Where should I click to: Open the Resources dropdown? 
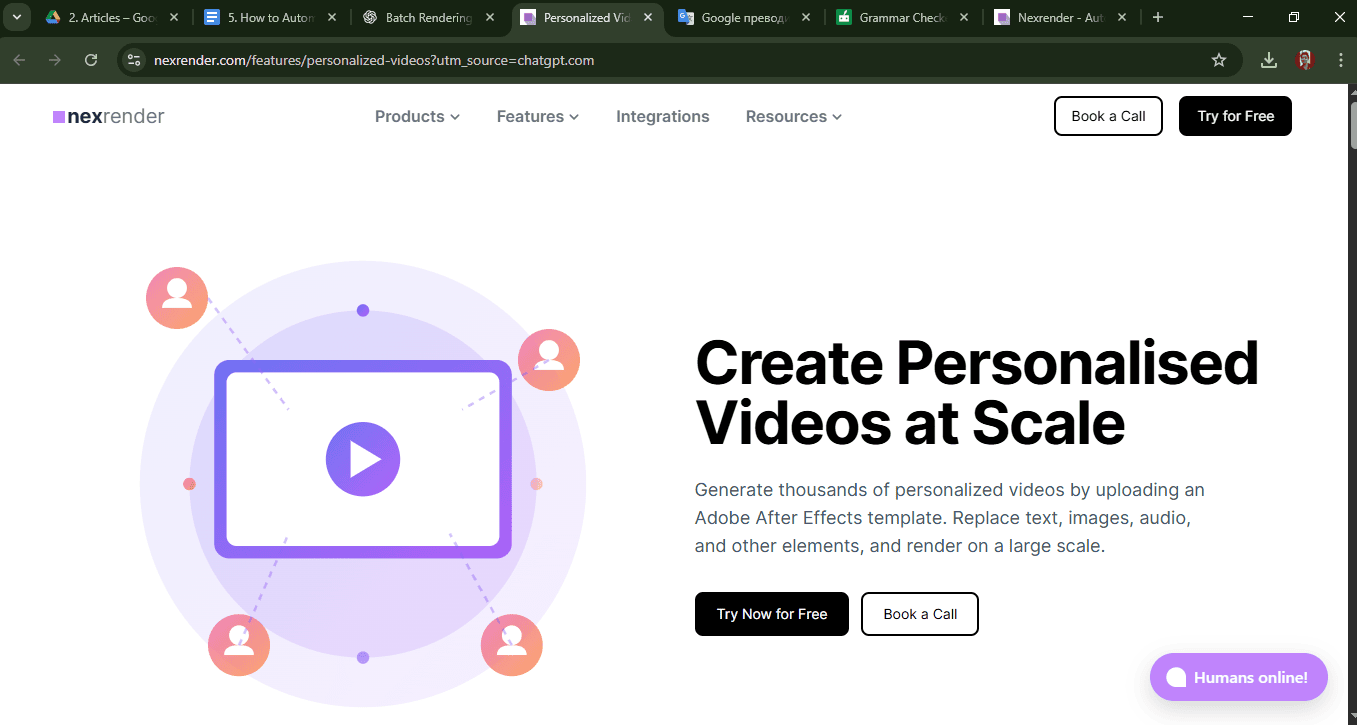coord(793,116)
